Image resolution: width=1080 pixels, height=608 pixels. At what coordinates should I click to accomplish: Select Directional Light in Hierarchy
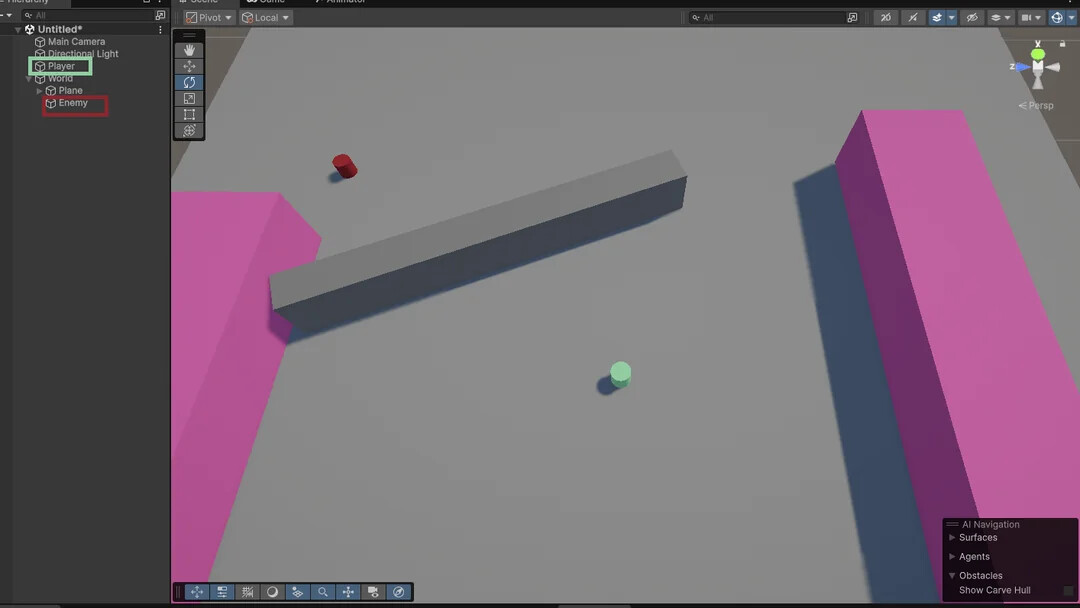point(83,54)
